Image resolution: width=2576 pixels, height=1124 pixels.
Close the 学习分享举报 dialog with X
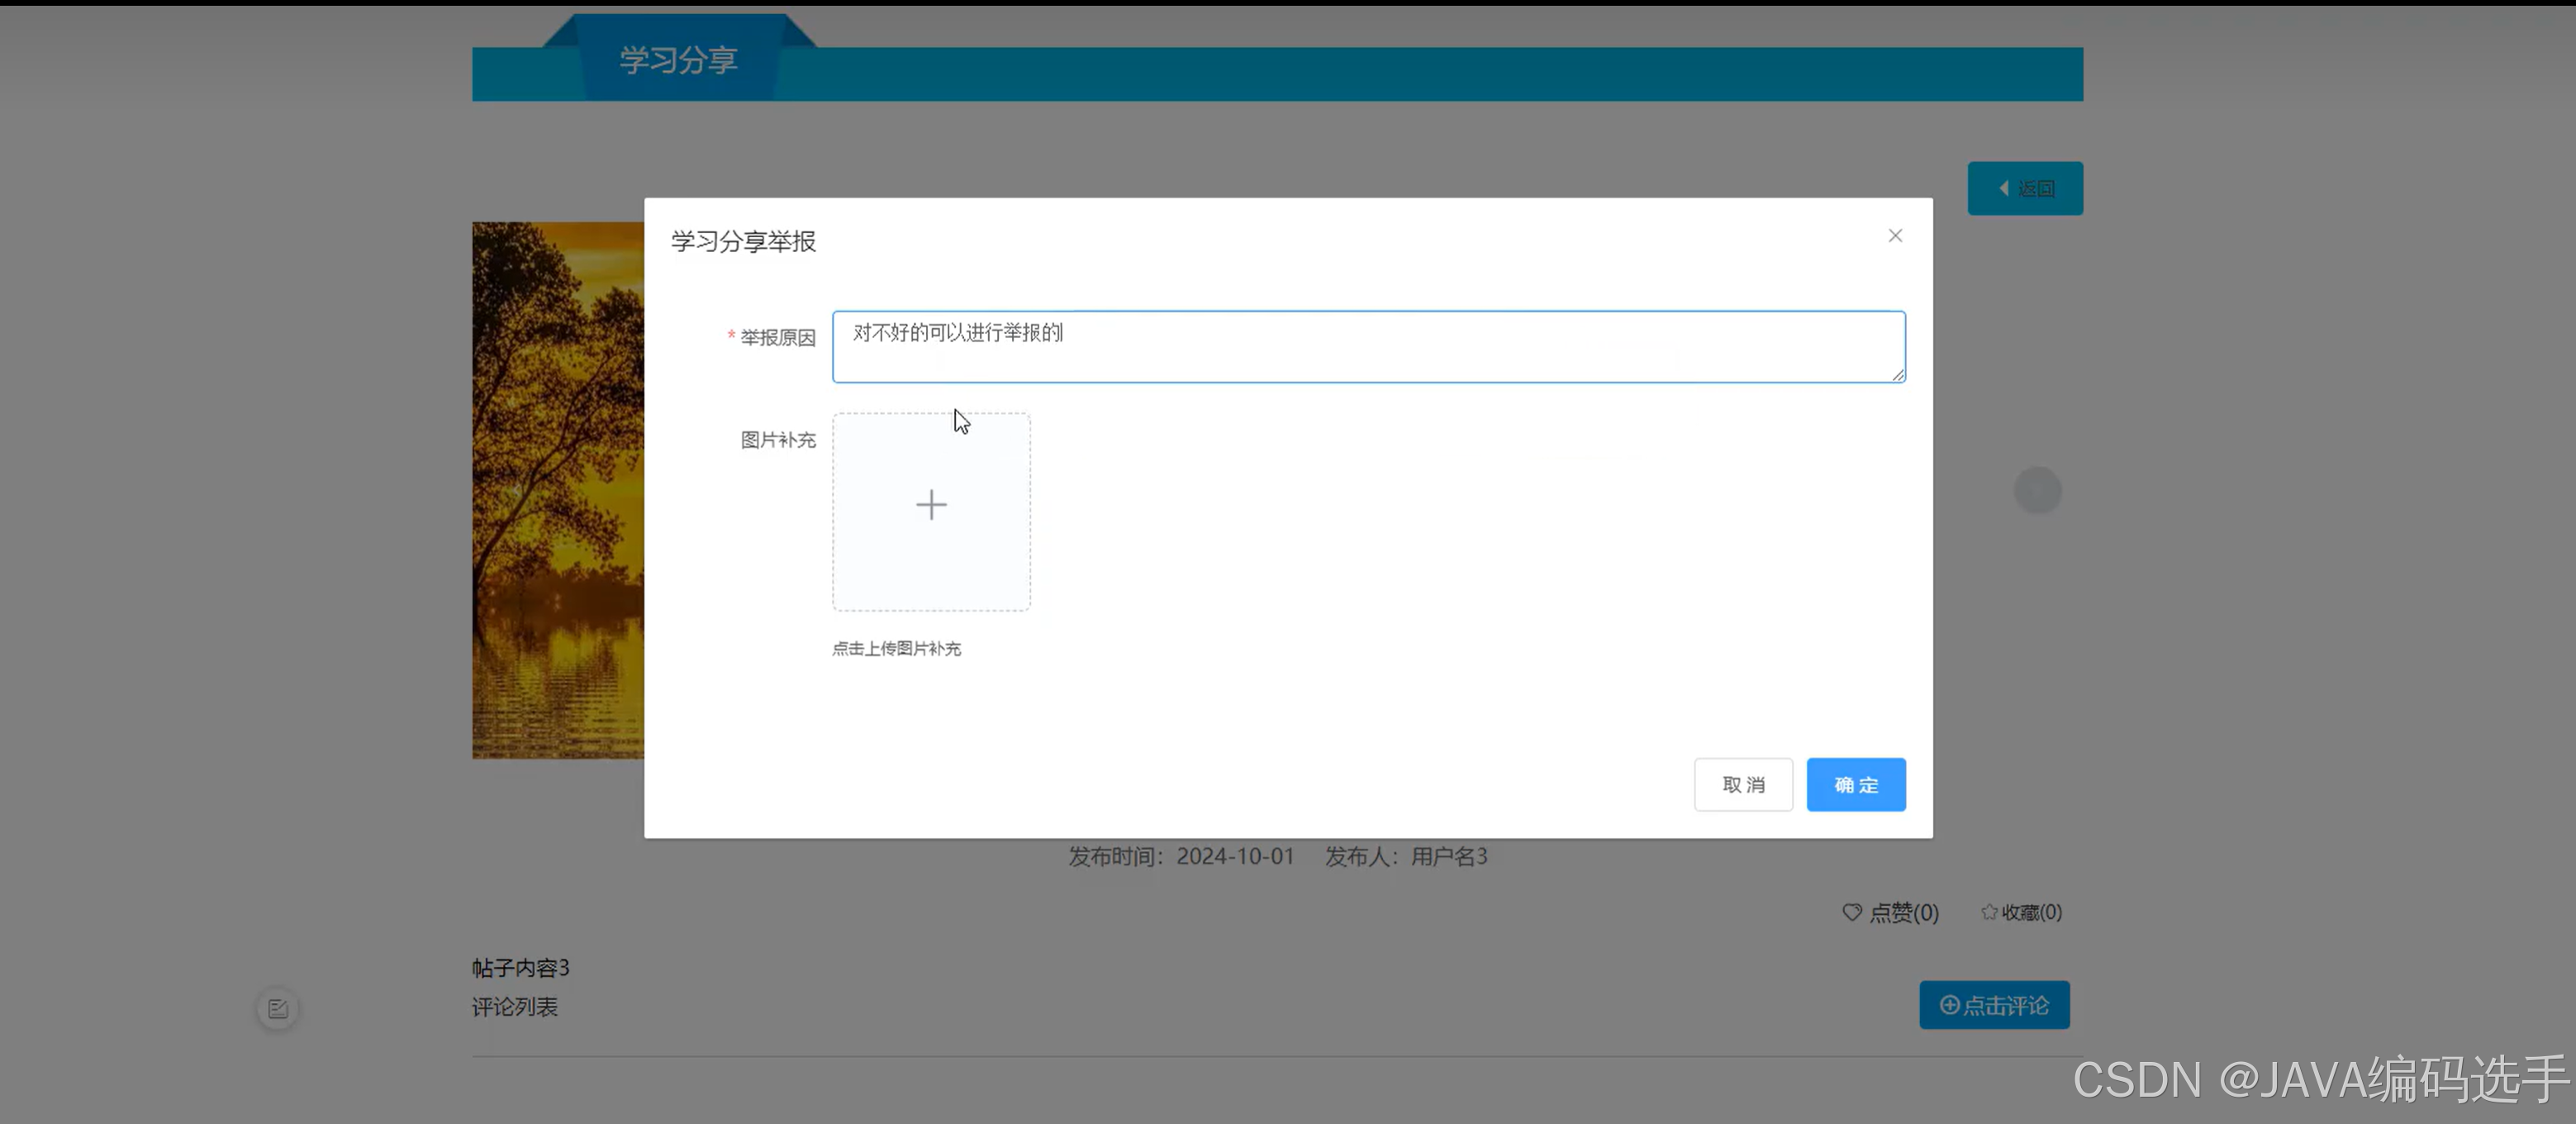1895,236
